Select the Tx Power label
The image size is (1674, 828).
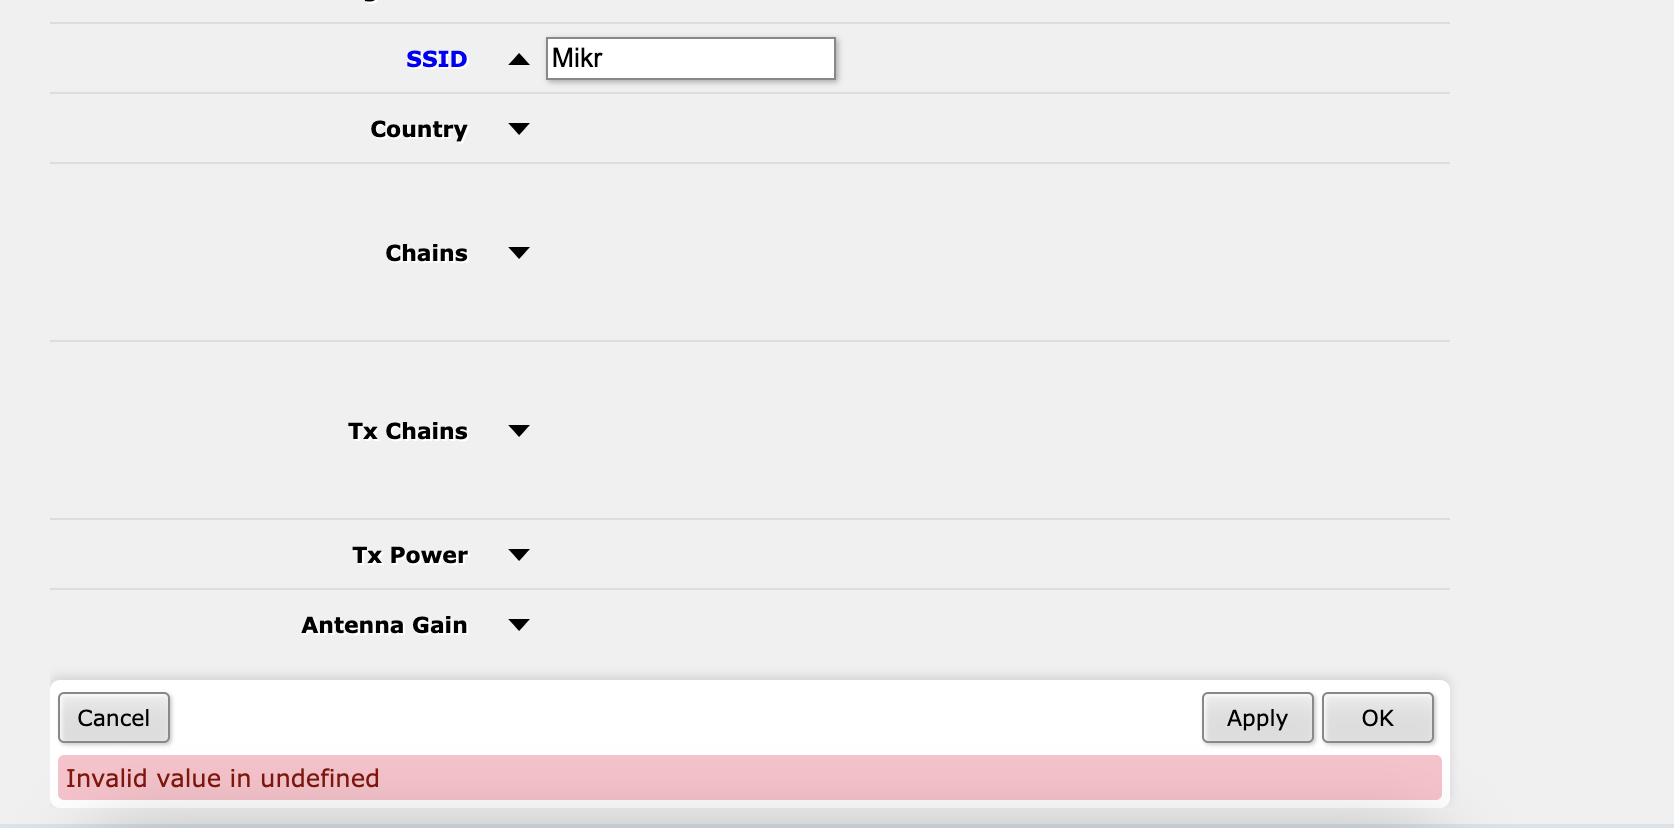point(409,555)
